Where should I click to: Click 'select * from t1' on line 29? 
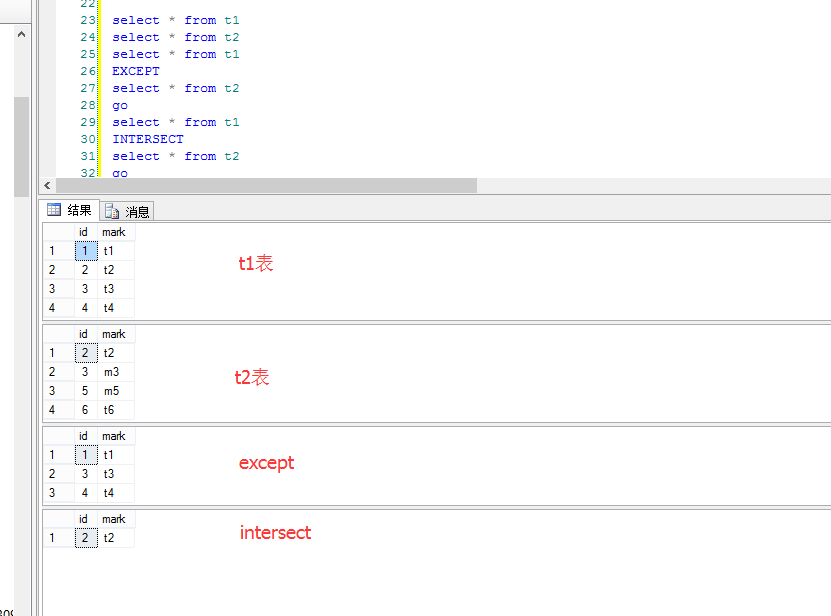pyautogui.click(x=175, y=122)
